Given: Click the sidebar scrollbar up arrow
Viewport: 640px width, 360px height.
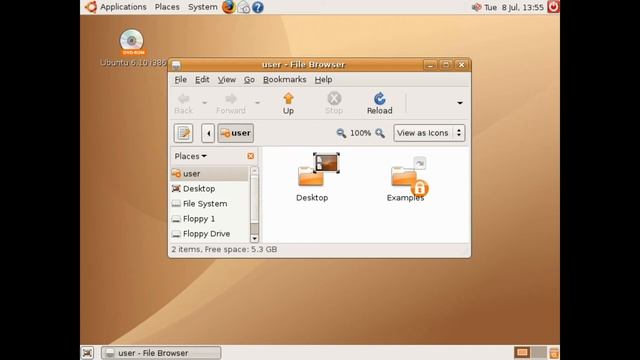Looking at the screenshot, I should 254,170.
